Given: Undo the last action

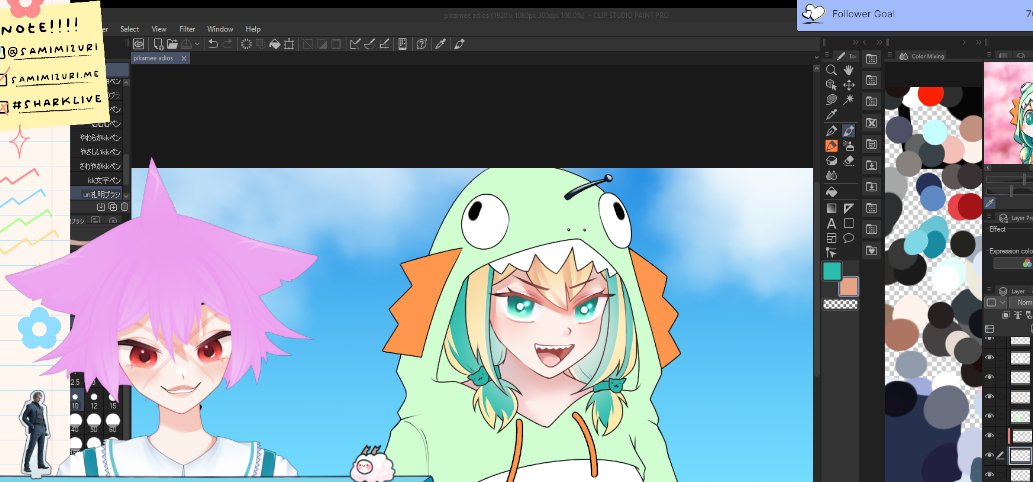Looking at the screenshot, I should click(x=213, y=44).
